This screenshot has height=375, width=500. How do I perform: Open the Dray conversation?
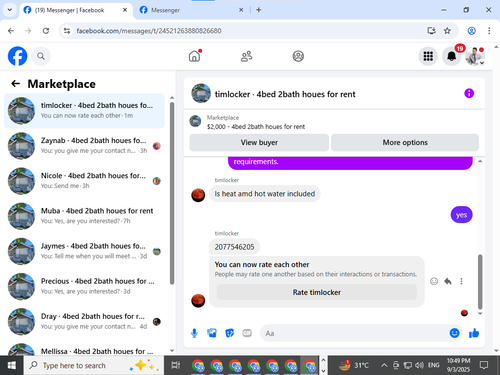84,321
